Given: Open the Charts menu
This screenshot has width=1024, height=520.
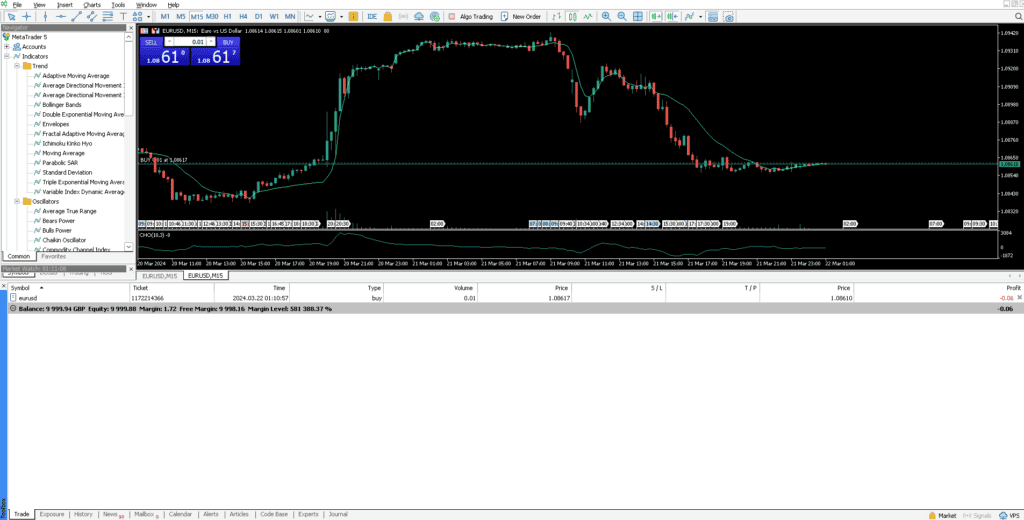Looking at the screenshot, I should pos(92,5).
